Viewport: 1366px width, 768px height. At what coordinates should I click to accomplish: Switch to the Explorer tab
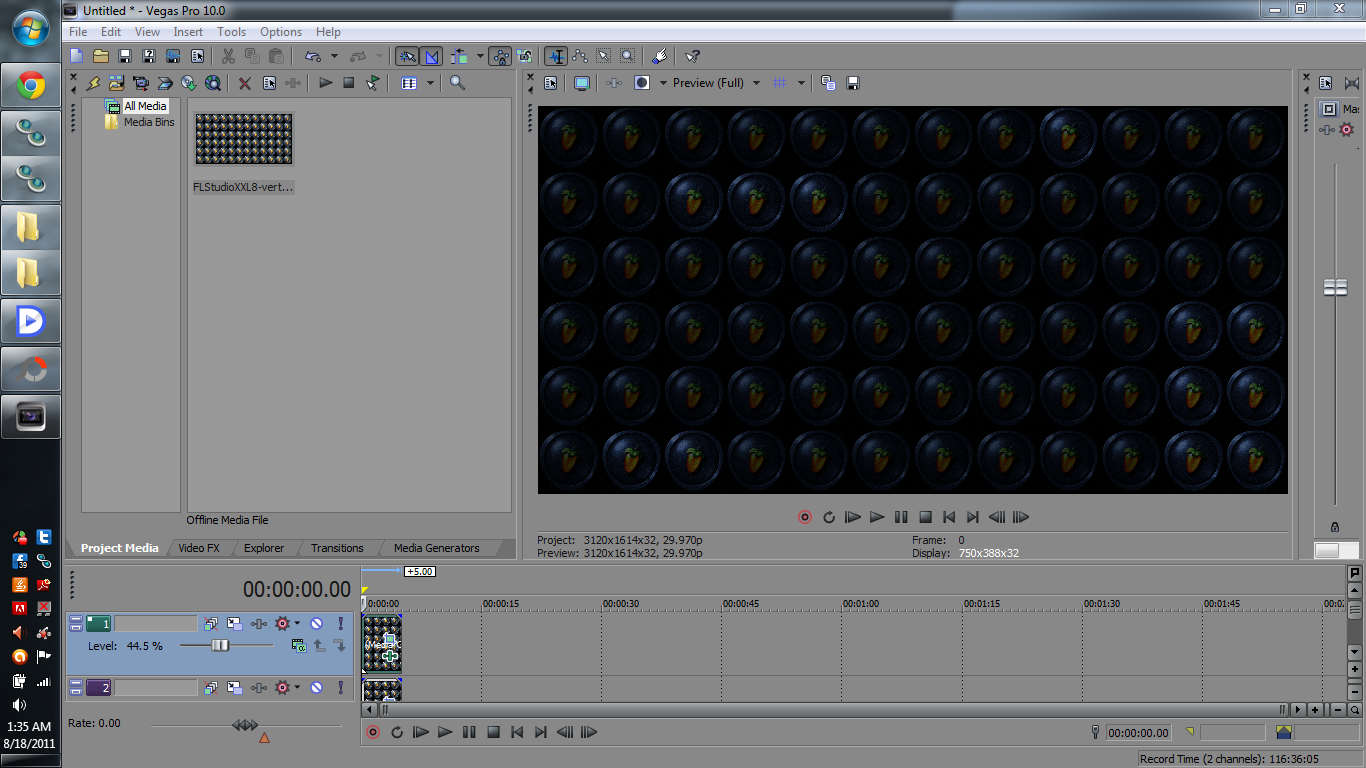(264, 548)
